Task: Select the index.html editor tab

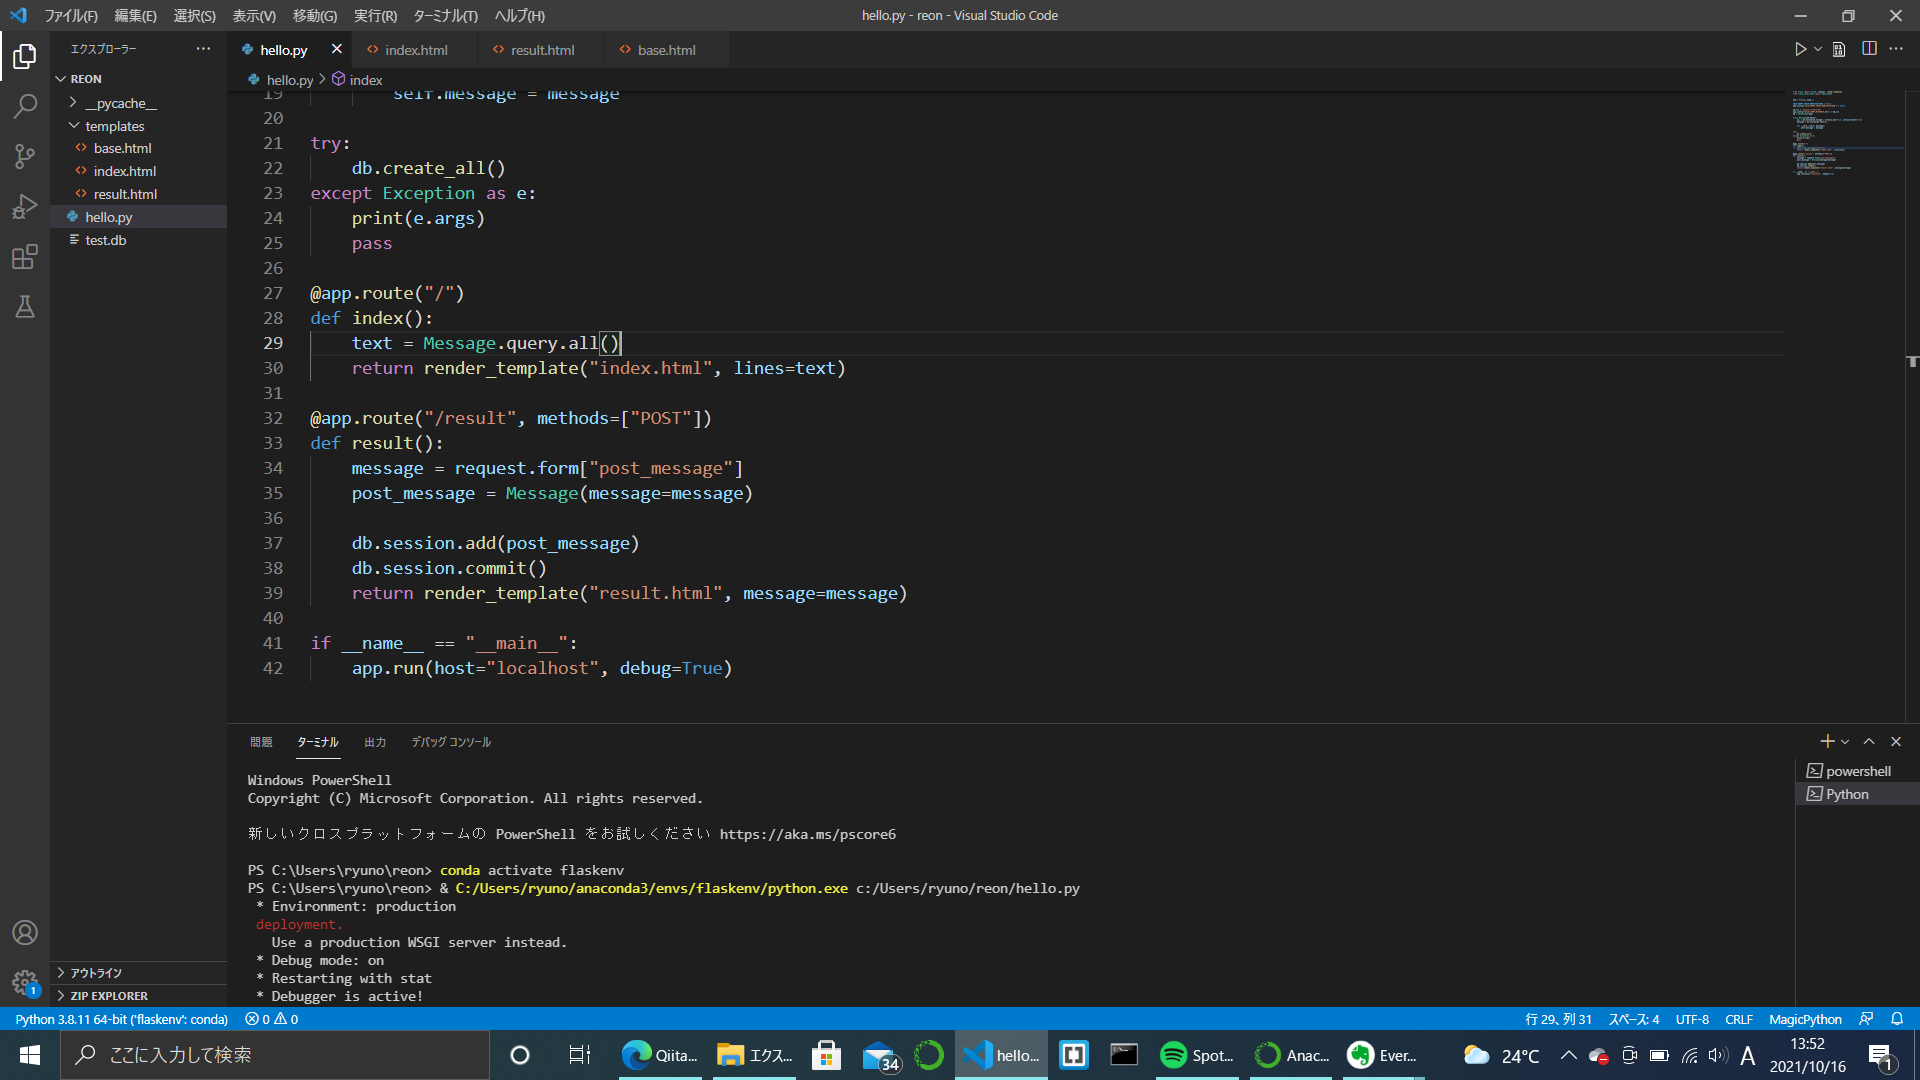Action: (415, 50)
